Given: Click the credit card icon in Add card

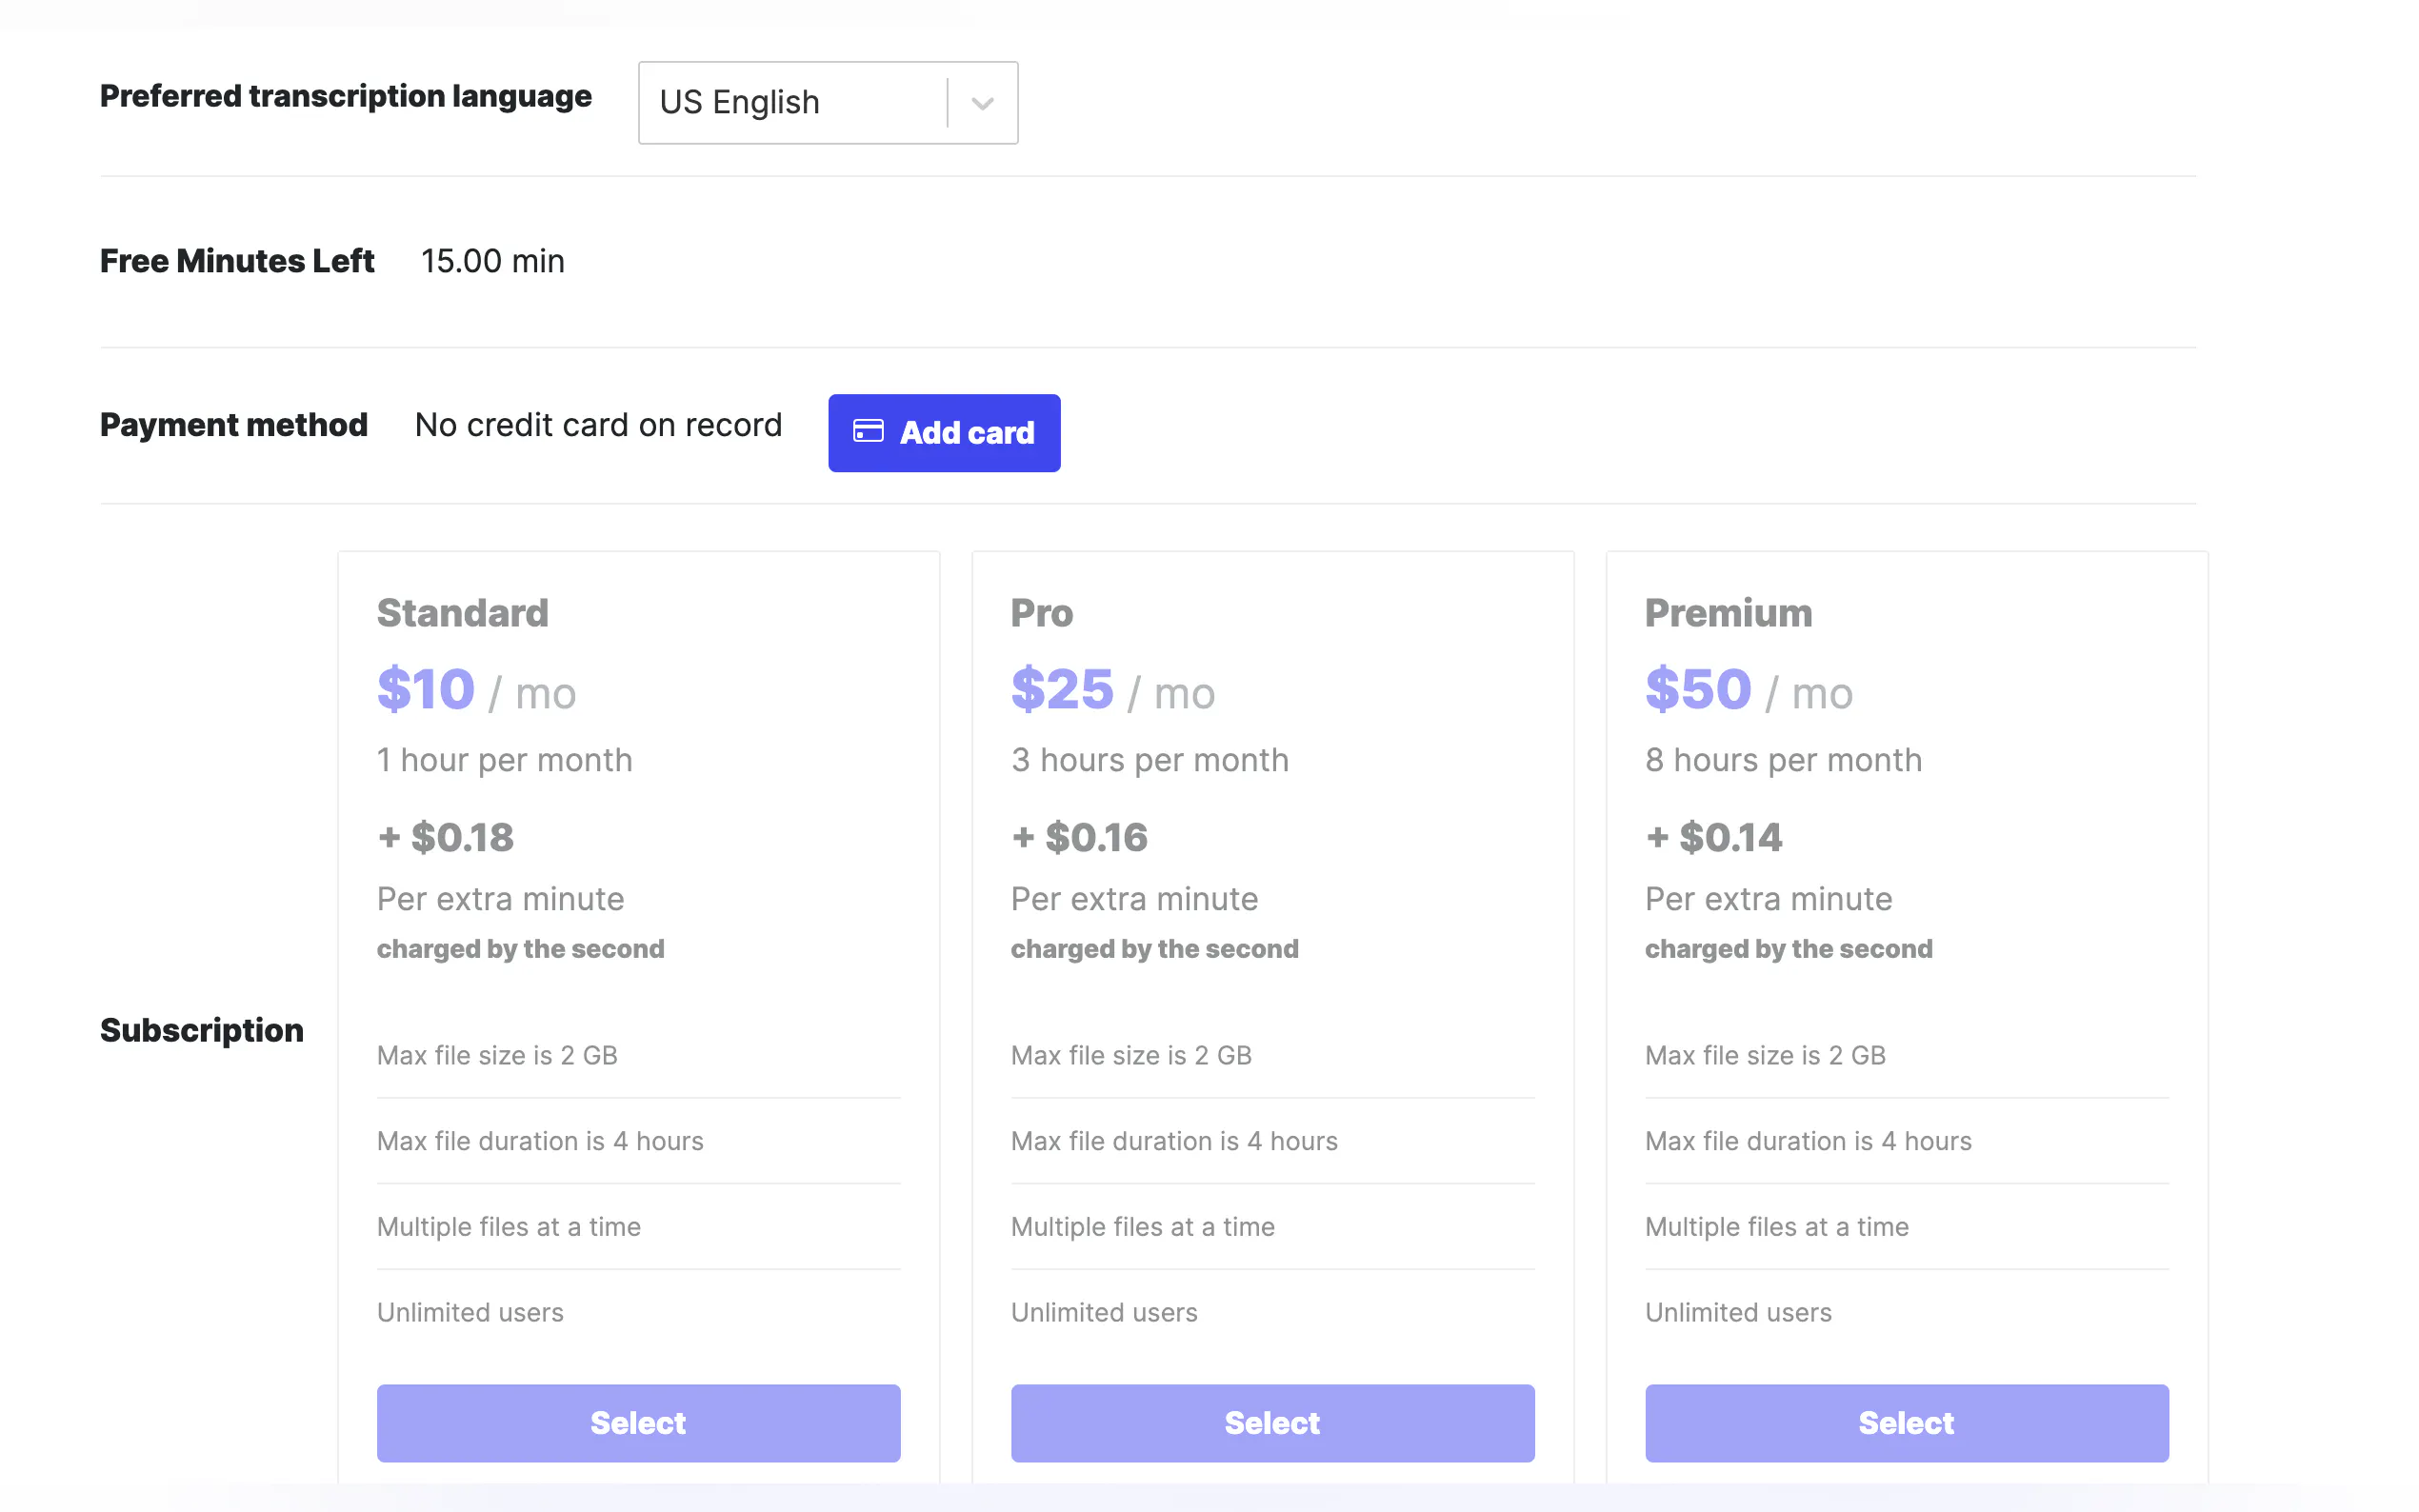Looking at the screenshot, I should 867,431.
